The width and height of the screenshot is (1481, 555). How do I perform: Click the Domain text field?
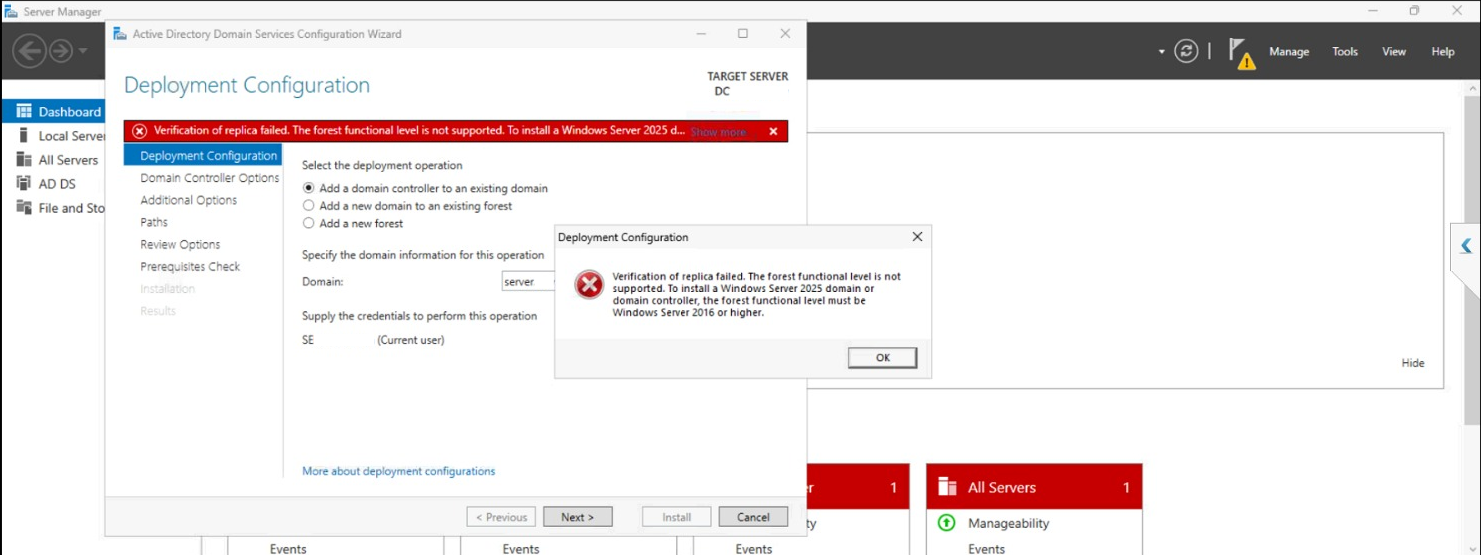pyautogui.click(x=529, y=282)
